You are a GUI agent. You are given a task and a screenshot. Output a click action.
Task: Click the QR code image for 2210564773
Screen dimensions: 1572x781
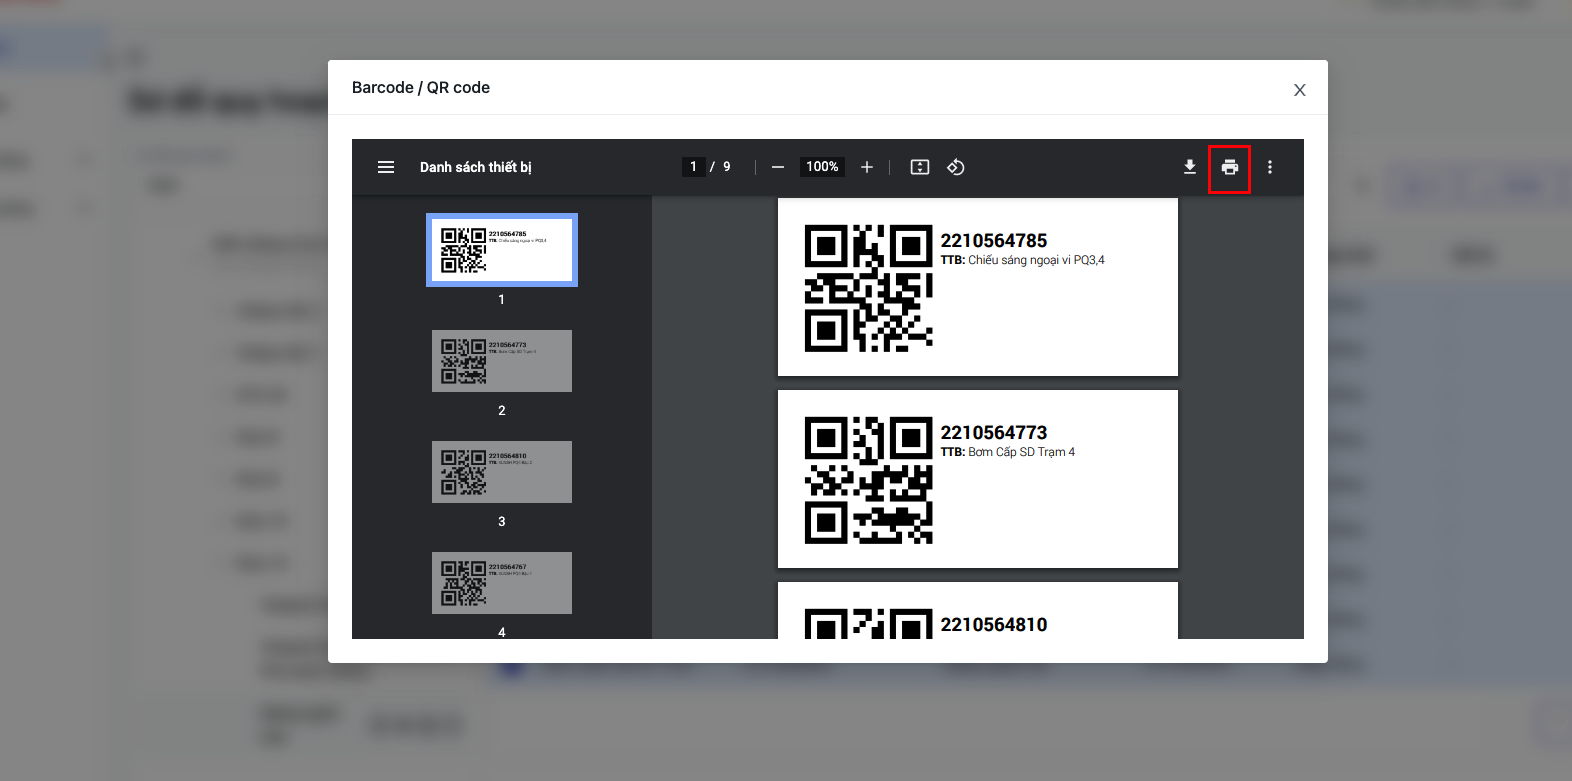click(x=869, y=480)
